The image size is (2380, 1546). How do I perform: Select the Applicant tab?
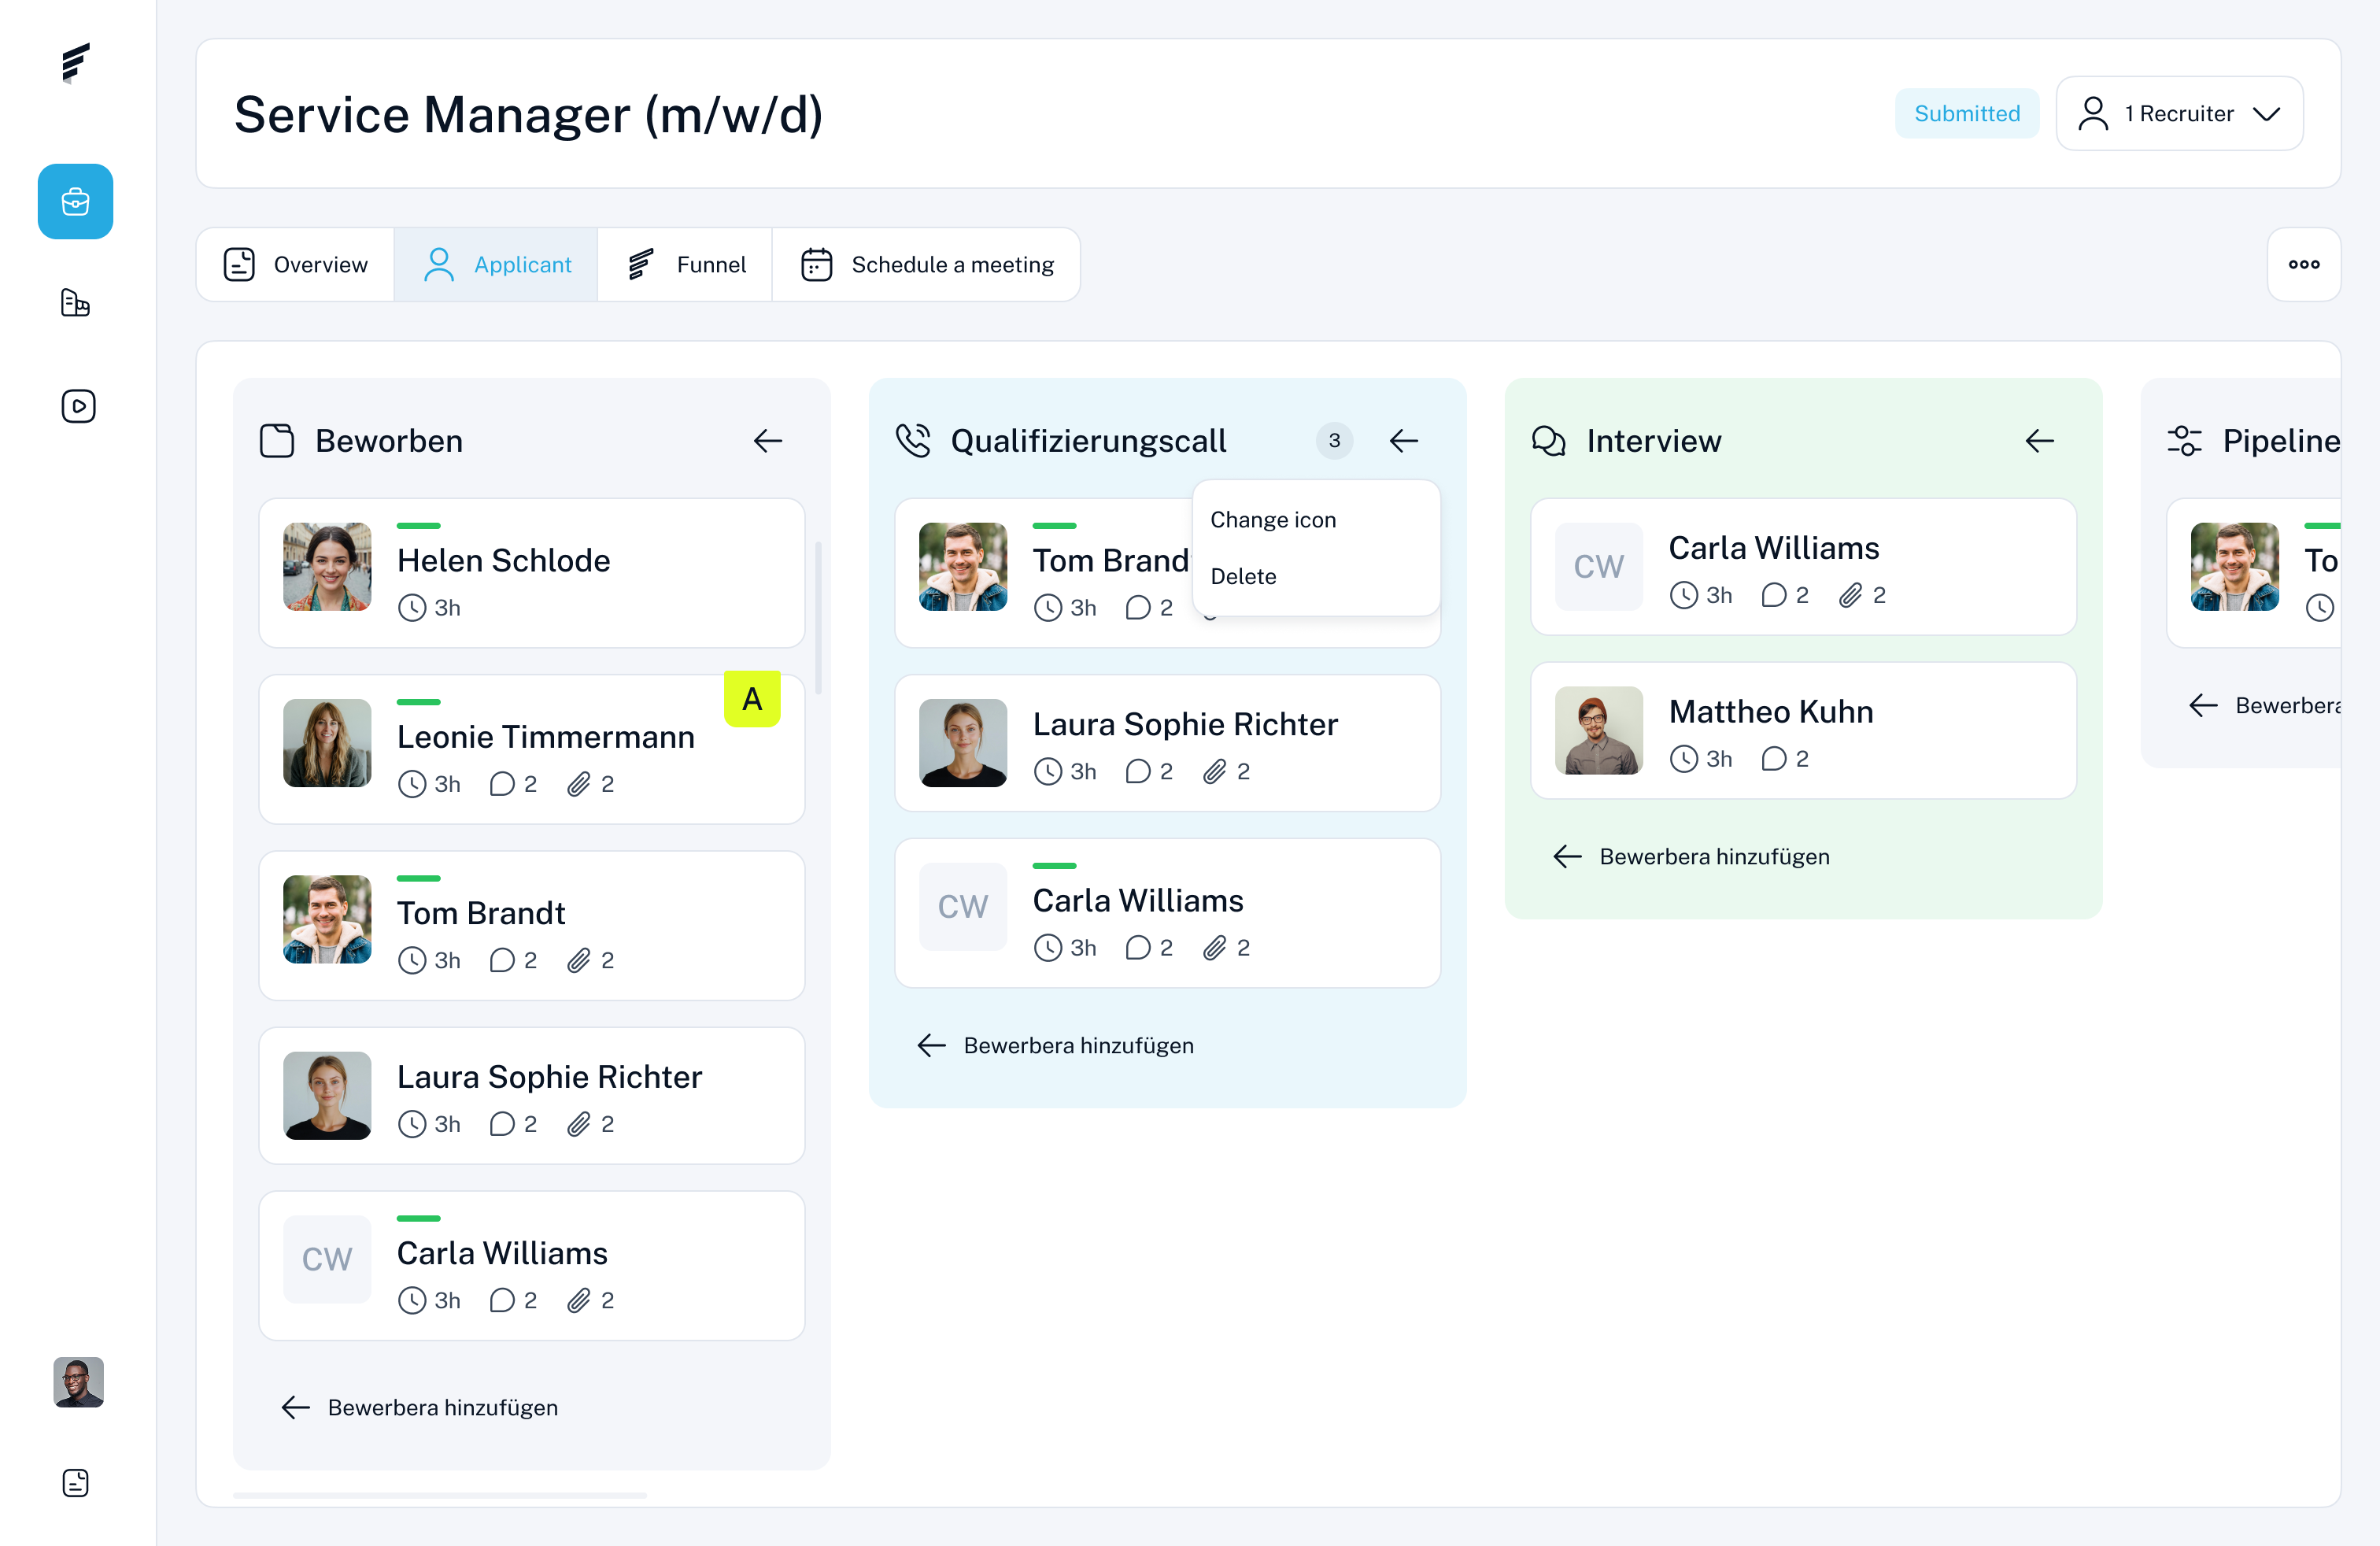tap(496, 264)
